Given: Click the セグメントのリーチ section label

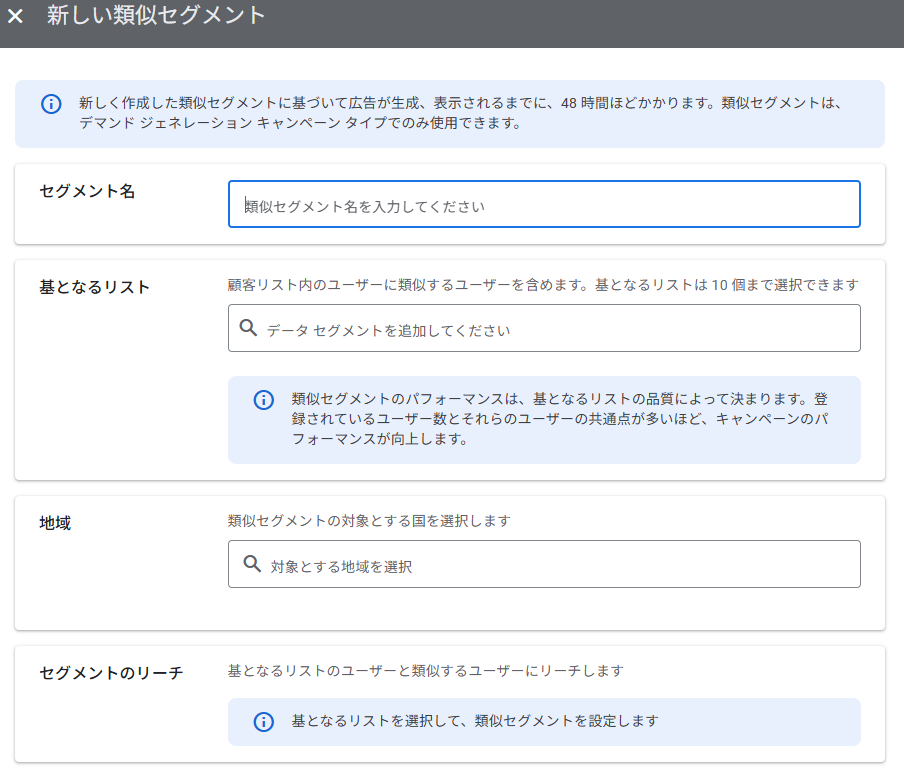Looking at the screenshot, I should (111, 673).
